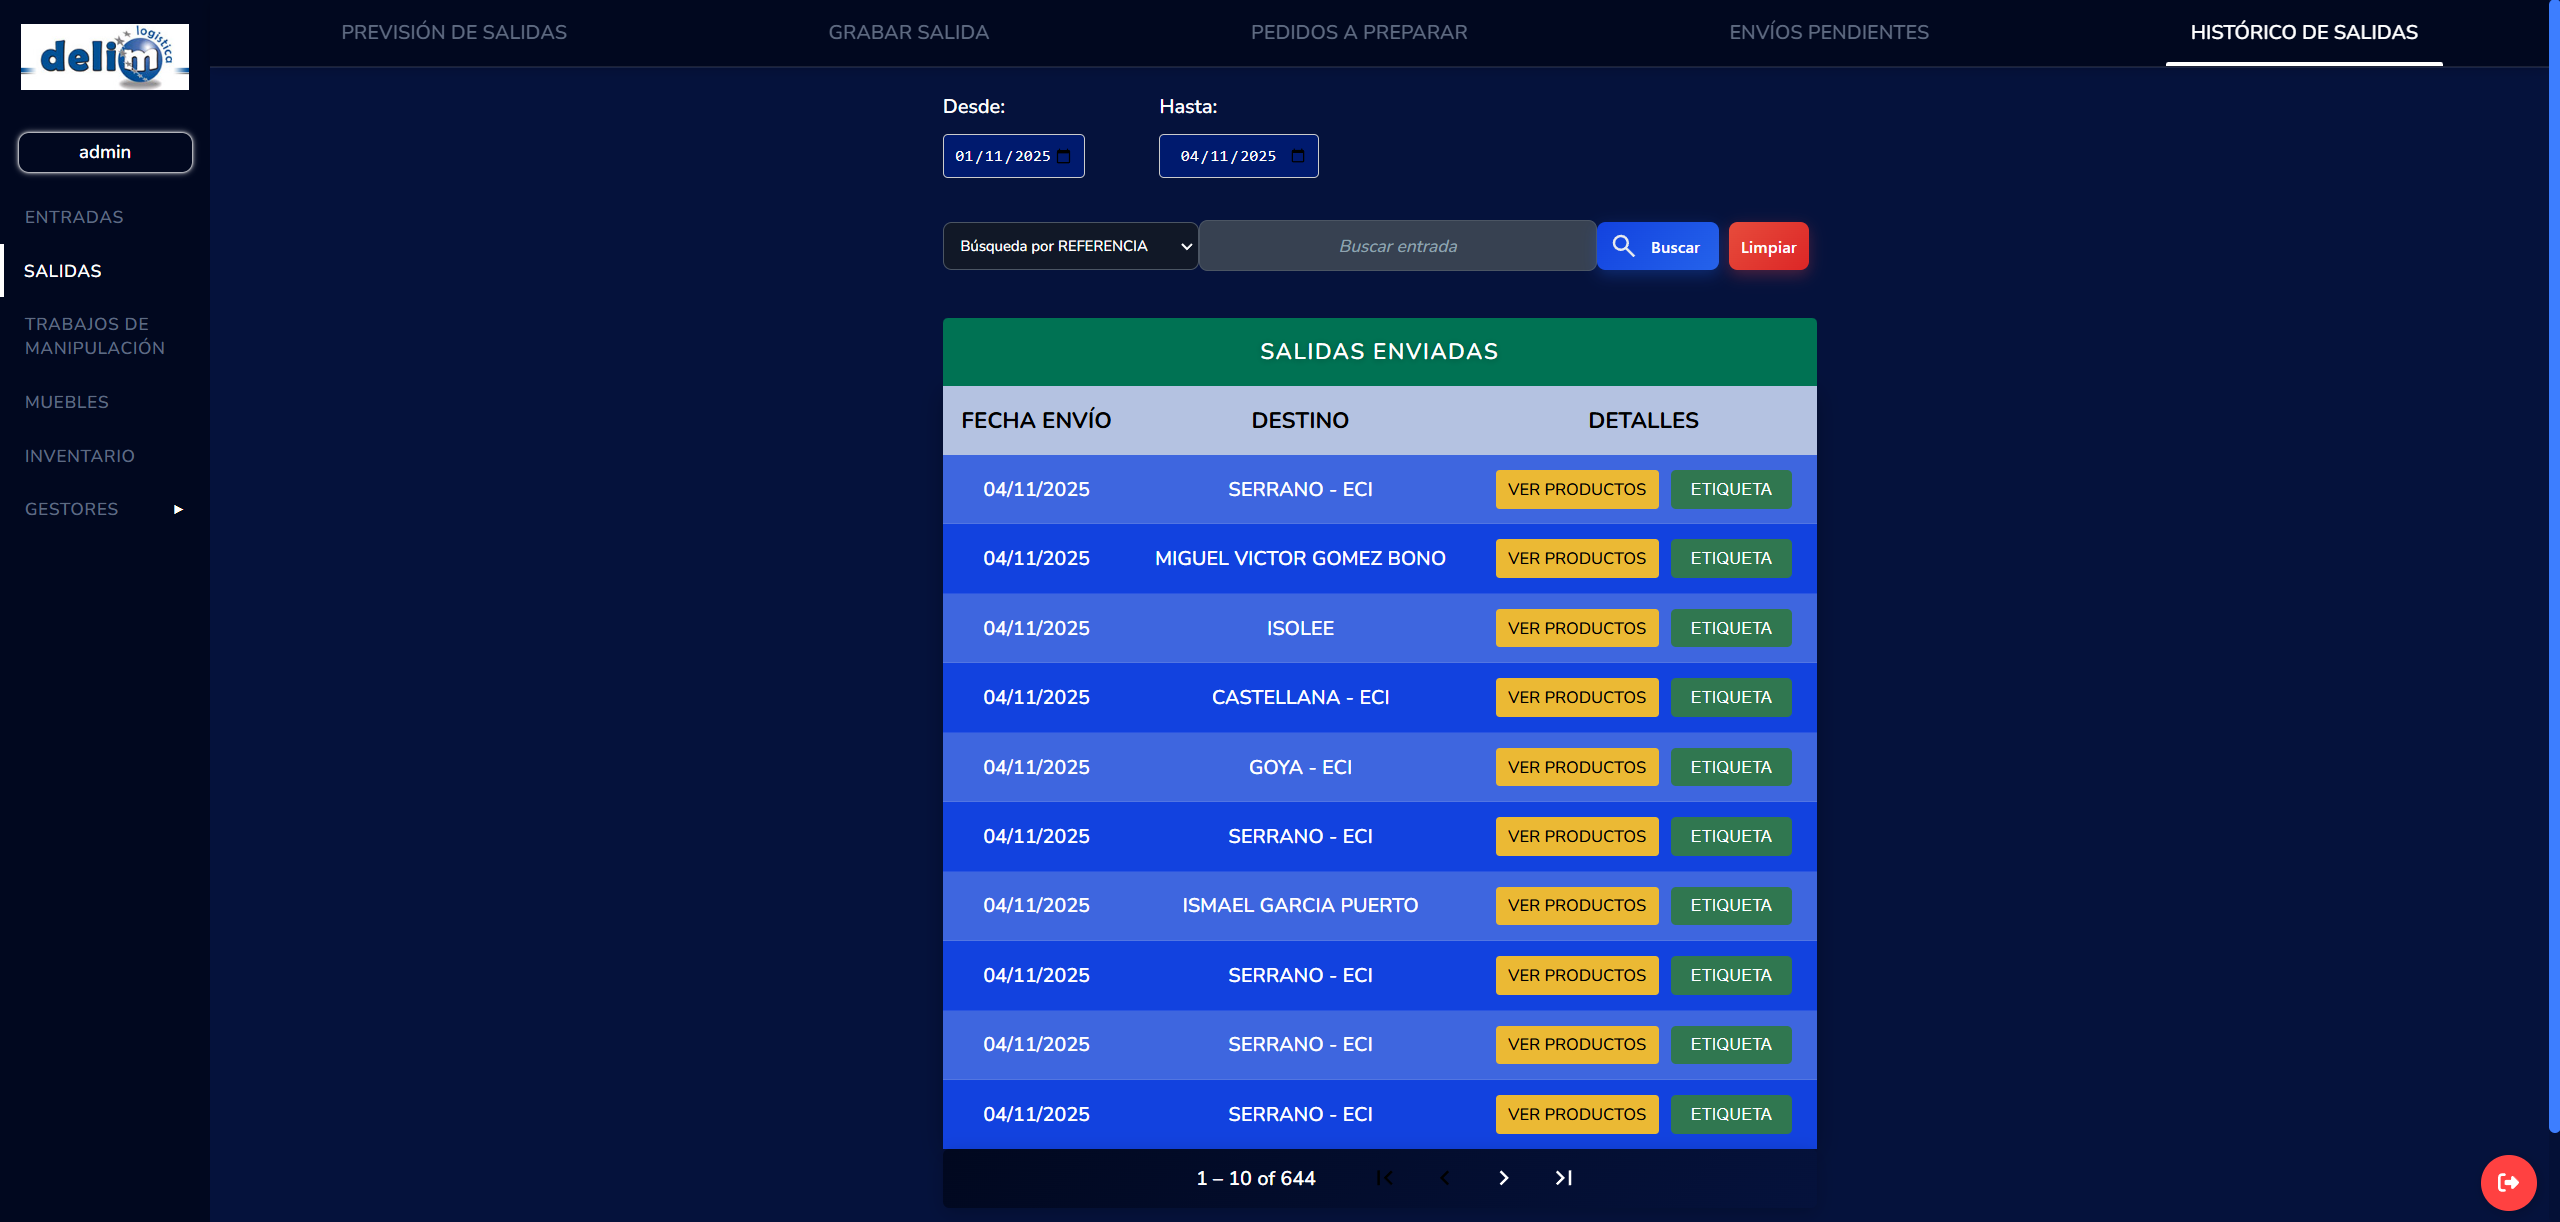This screenshot has width=2560, height=1222.
Task: Select INVENTARIO in the sidebar
Action: pyautogui.click(x=80, y=456)
